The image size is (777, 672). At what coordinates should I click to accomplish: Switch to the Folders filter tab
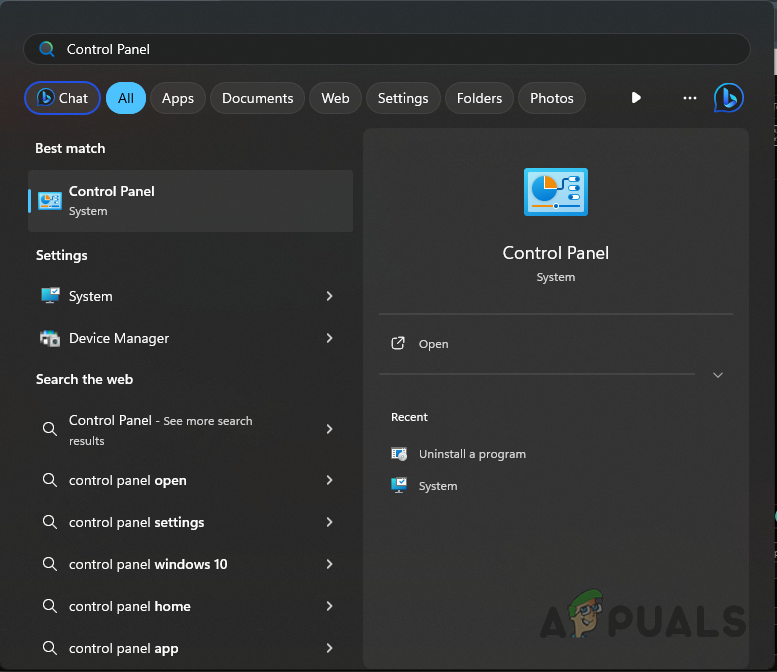coord(479,98)
